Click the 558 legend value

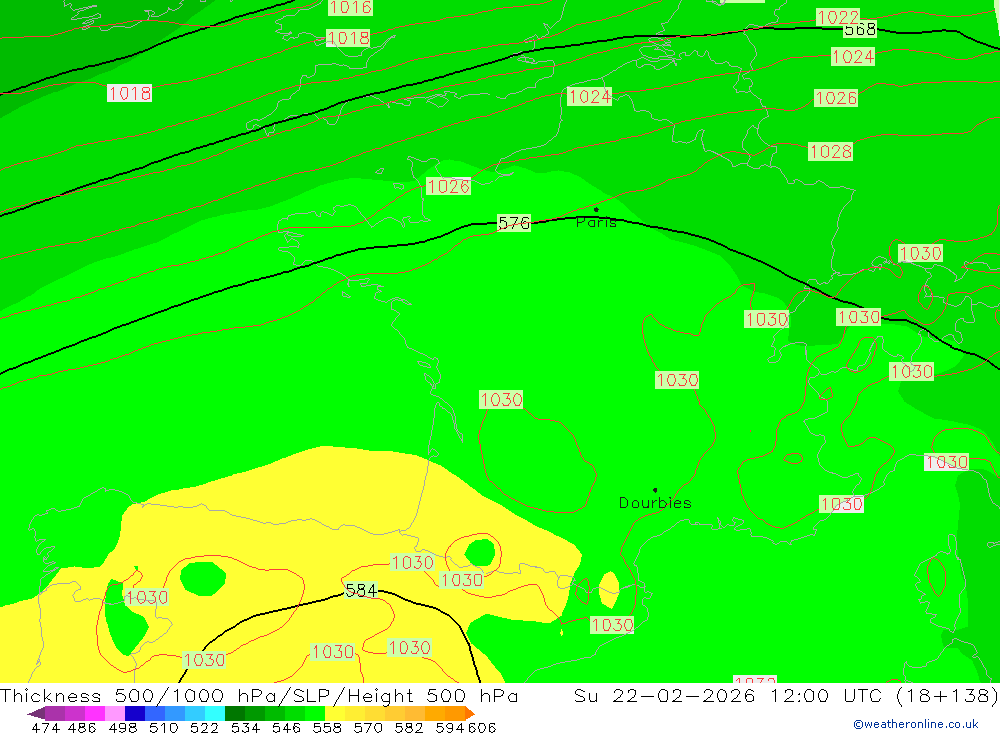click(327, 727)
